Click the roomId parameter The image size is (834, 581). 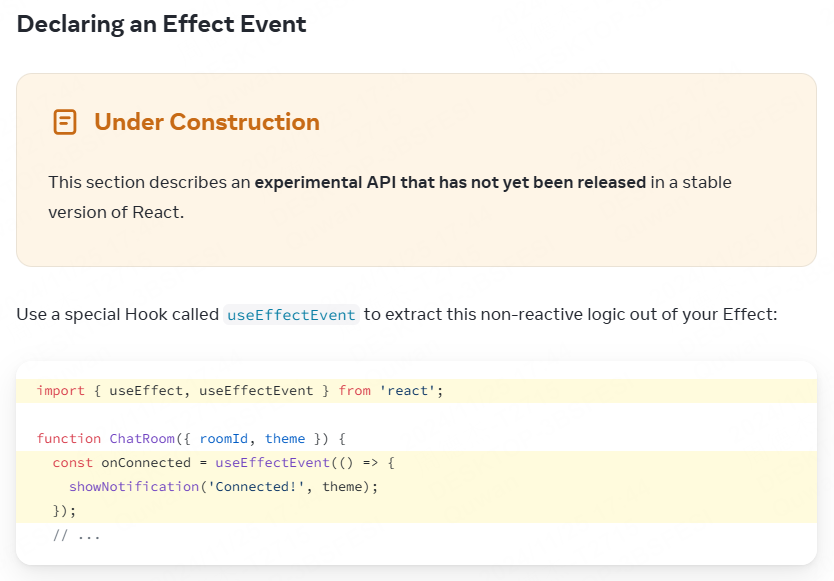pos(223,439)
